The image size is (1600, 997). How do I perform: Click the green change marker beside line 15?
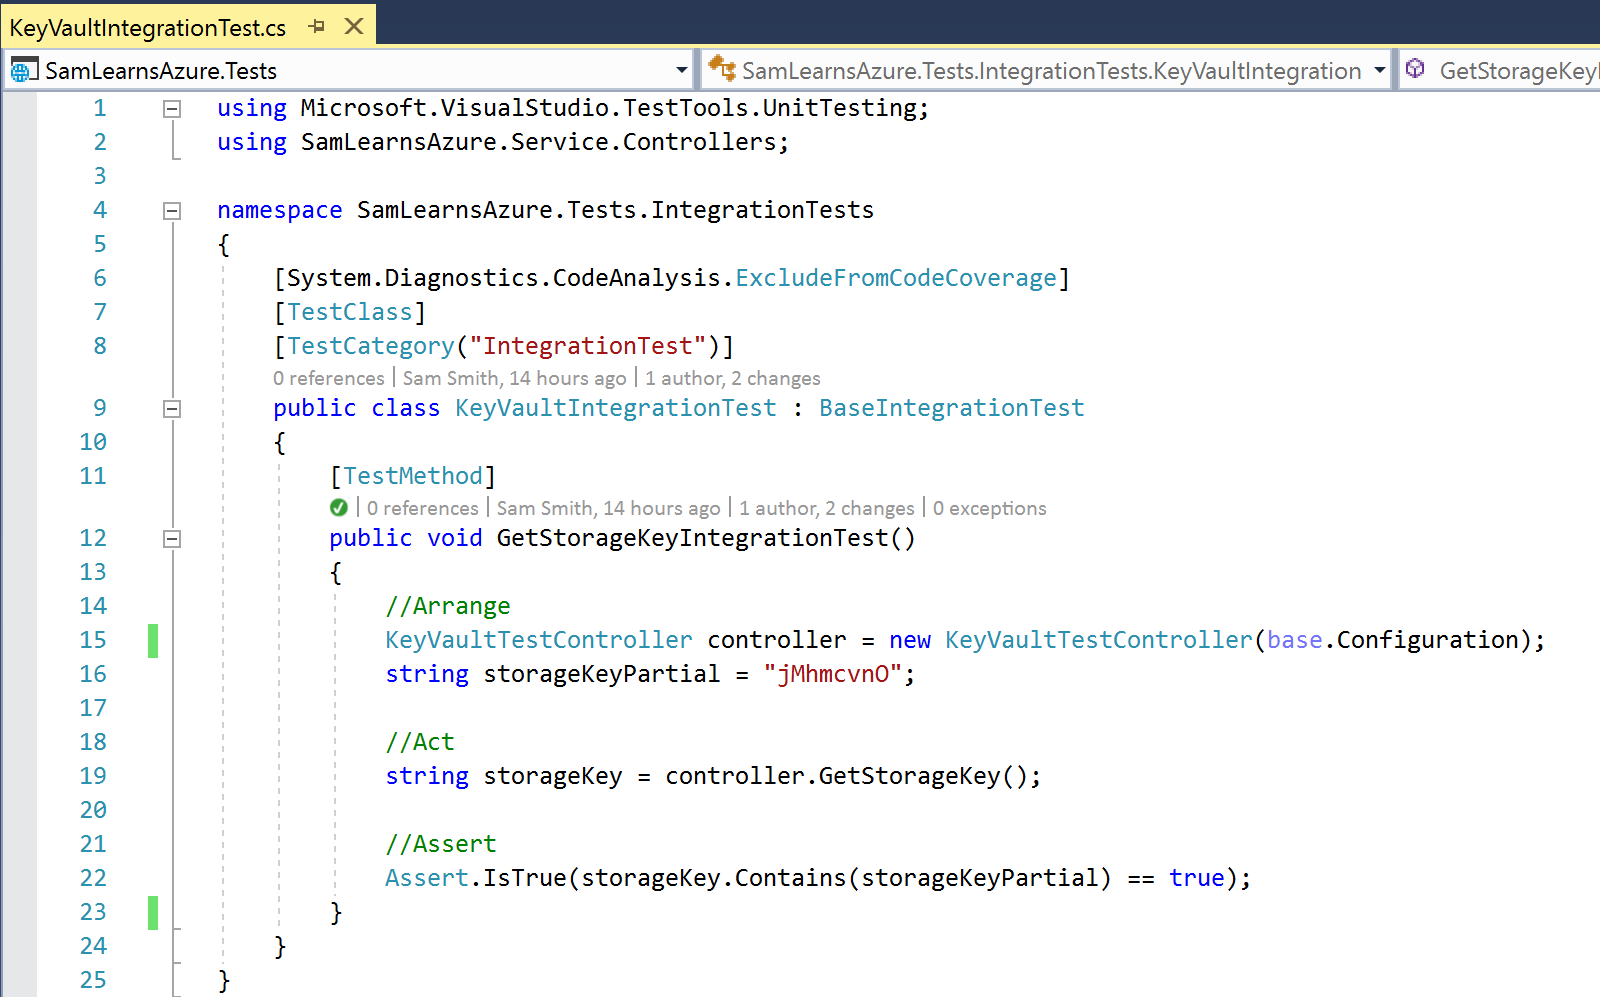pyautogui.click(x=153, y=641)
